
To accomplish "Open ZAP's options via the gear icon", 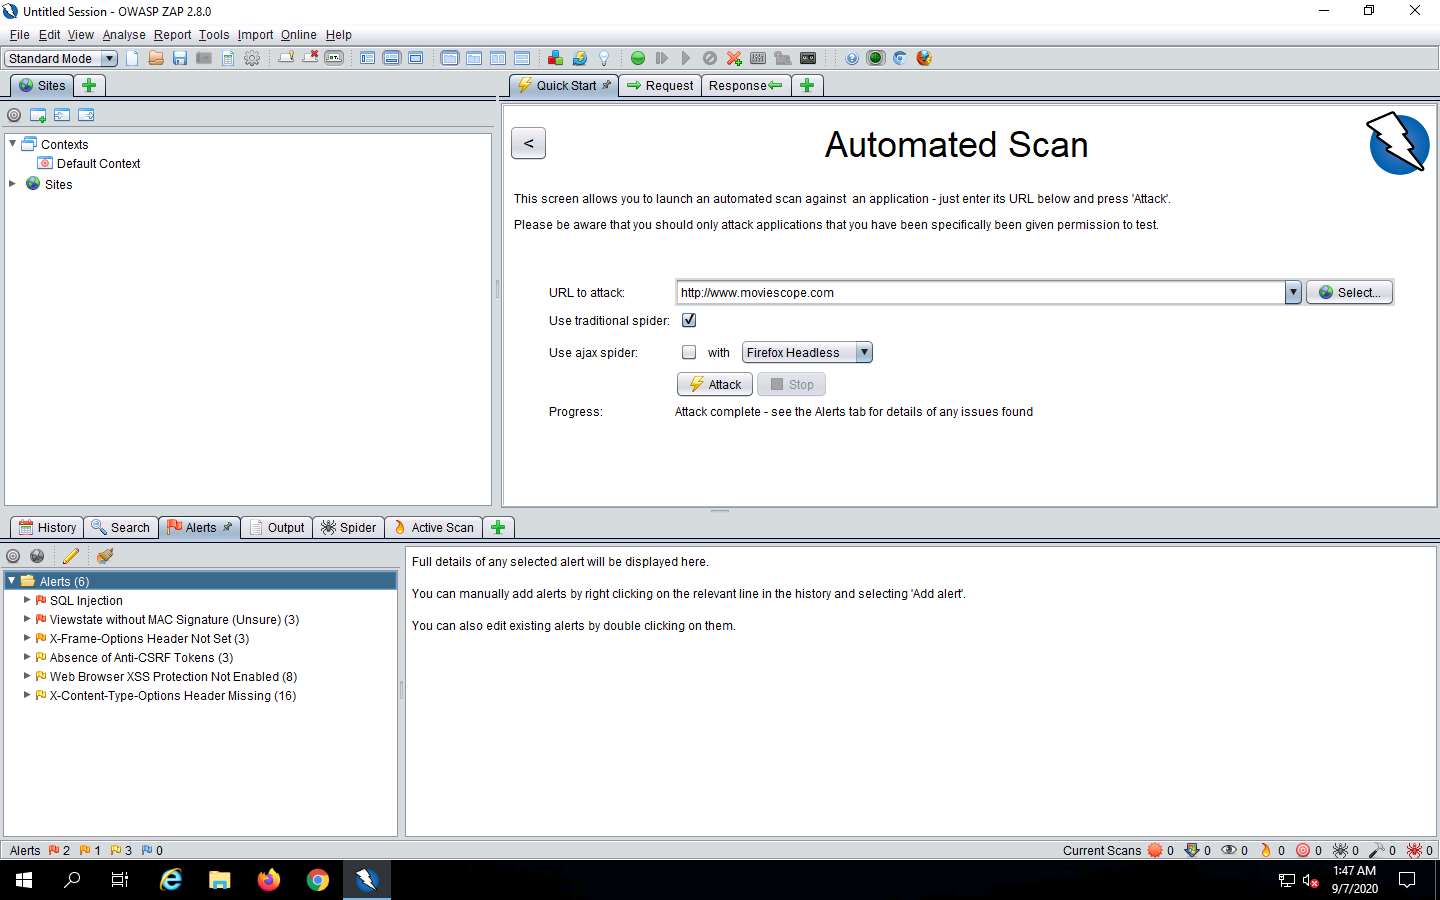I will pyautogui.click(x=252, y=58).
